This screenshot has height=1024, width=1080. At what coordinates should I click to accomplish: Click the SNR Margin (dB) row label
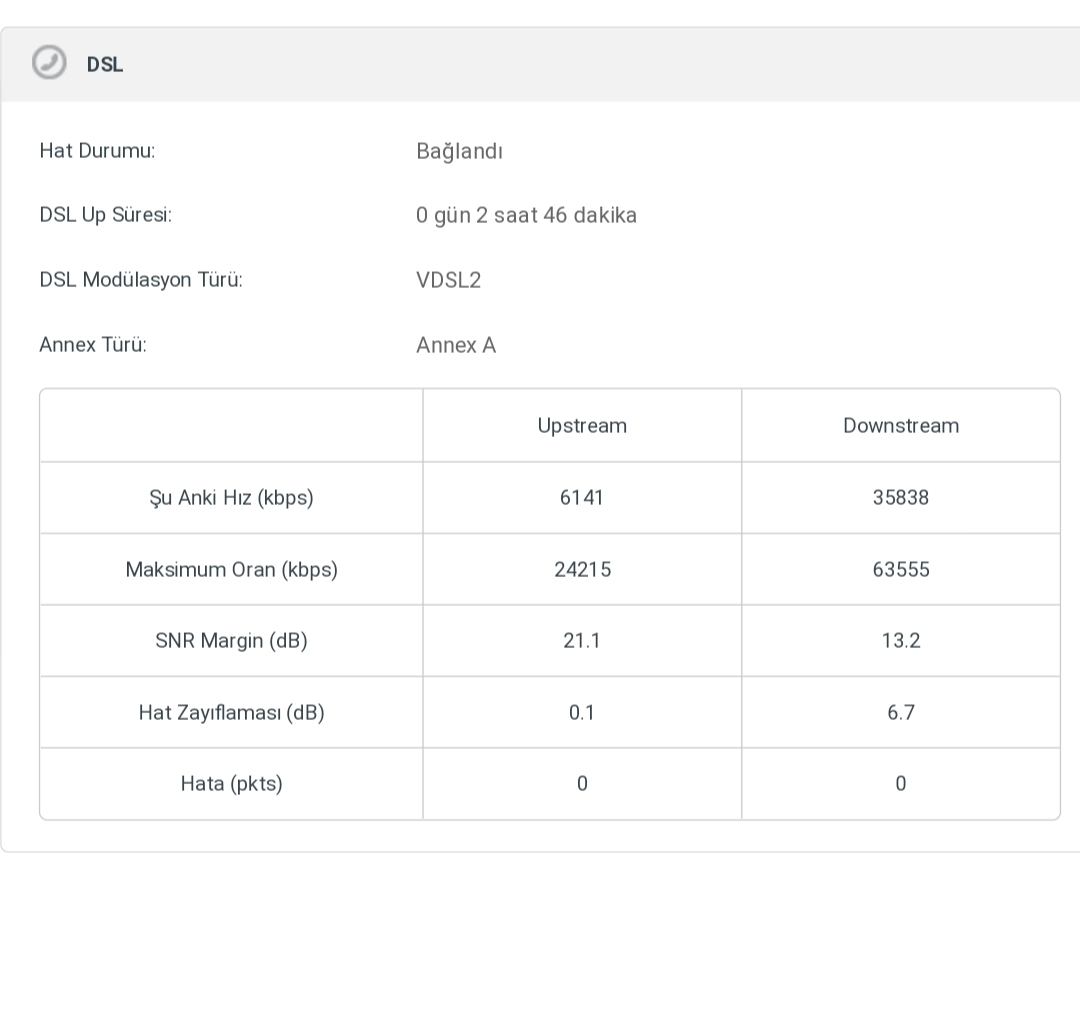tap(231, 641)
